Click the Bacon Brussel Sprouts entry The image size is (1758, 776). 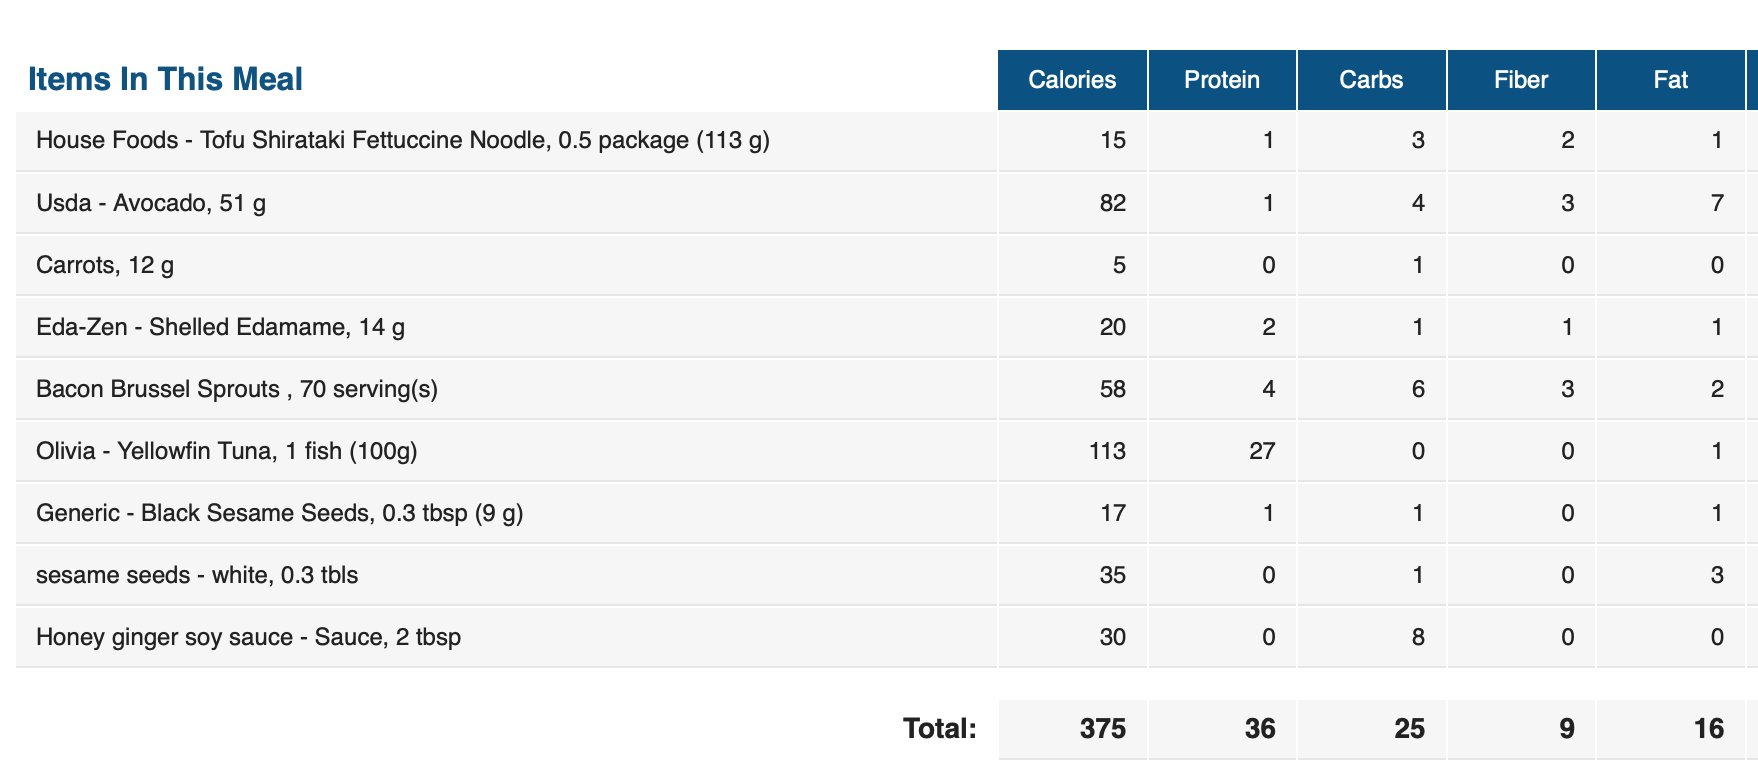click(237, 389)
